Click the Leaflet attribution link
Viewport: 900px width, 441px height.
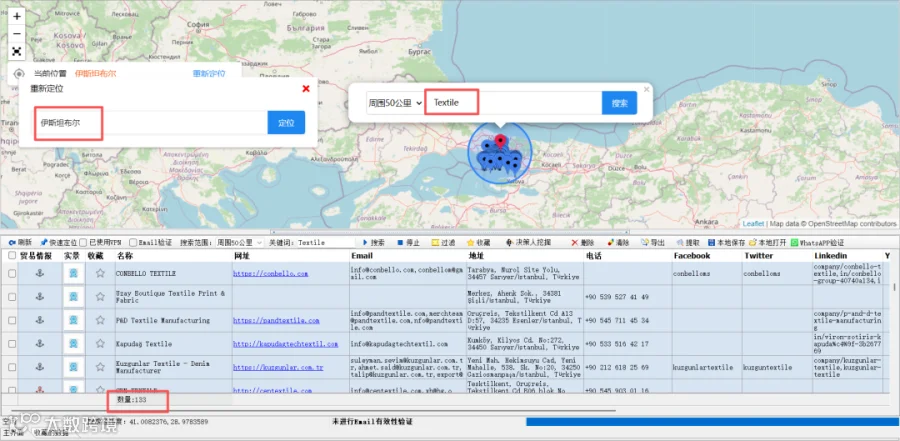click(x=753, y=224)
